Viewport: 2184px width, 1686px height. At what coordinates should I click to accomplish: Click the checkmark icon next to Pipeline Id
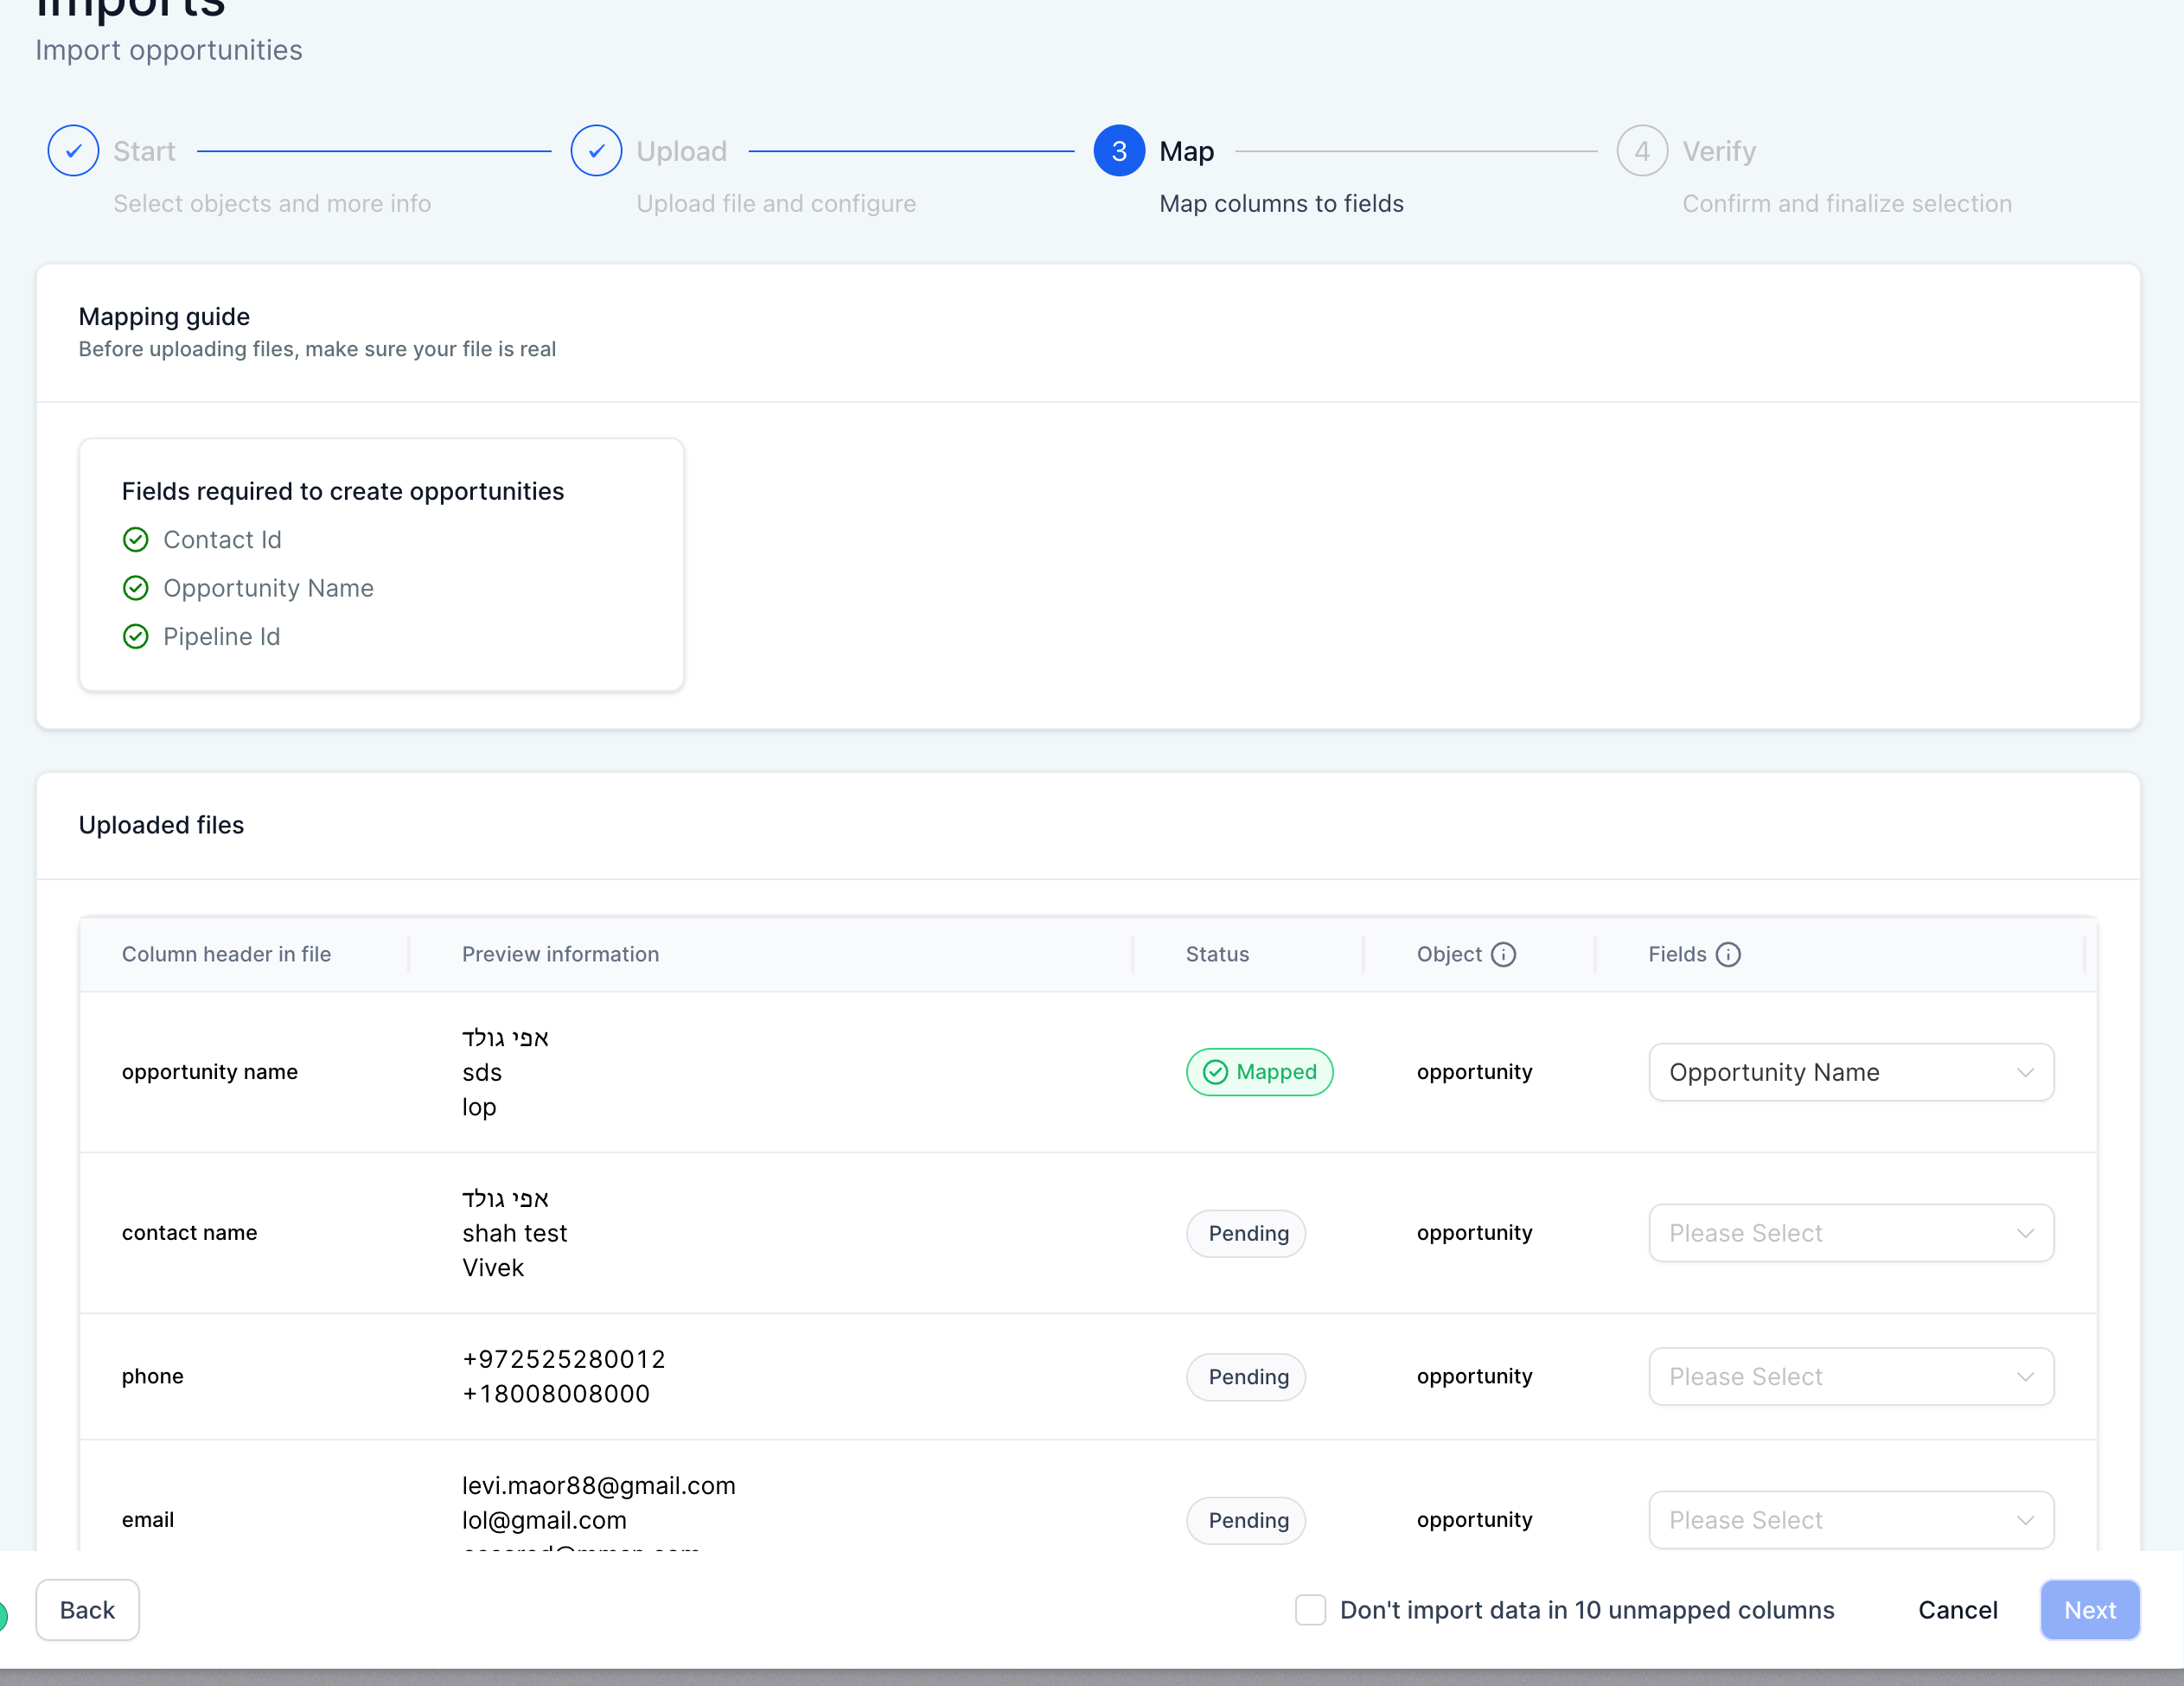pos(137,634)
